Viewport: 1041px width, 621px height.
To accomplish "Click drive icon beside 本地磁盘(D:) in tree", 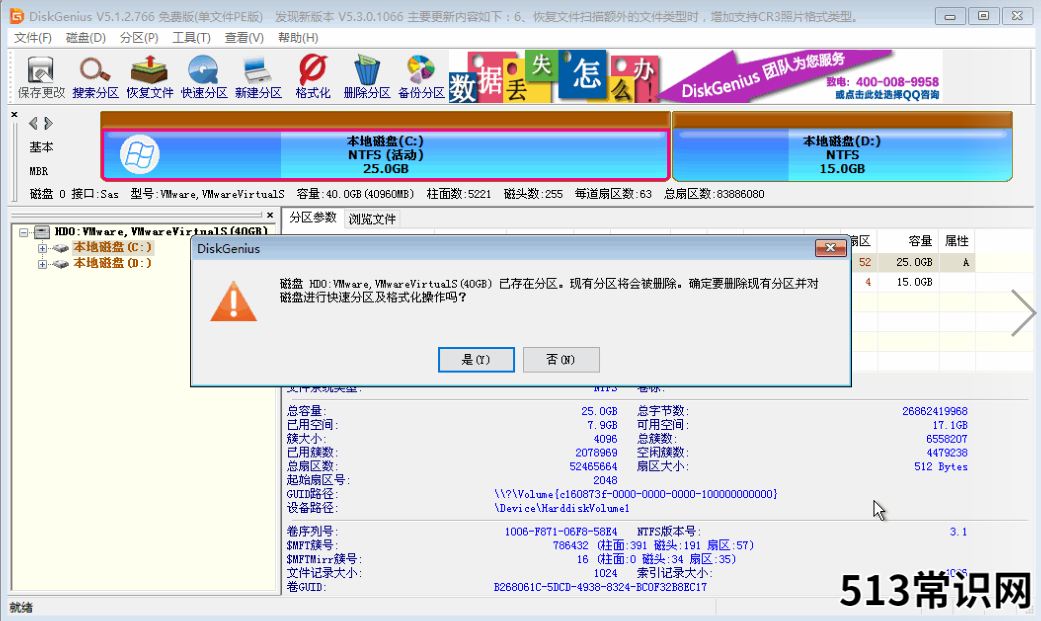I will tap(61, 264).
